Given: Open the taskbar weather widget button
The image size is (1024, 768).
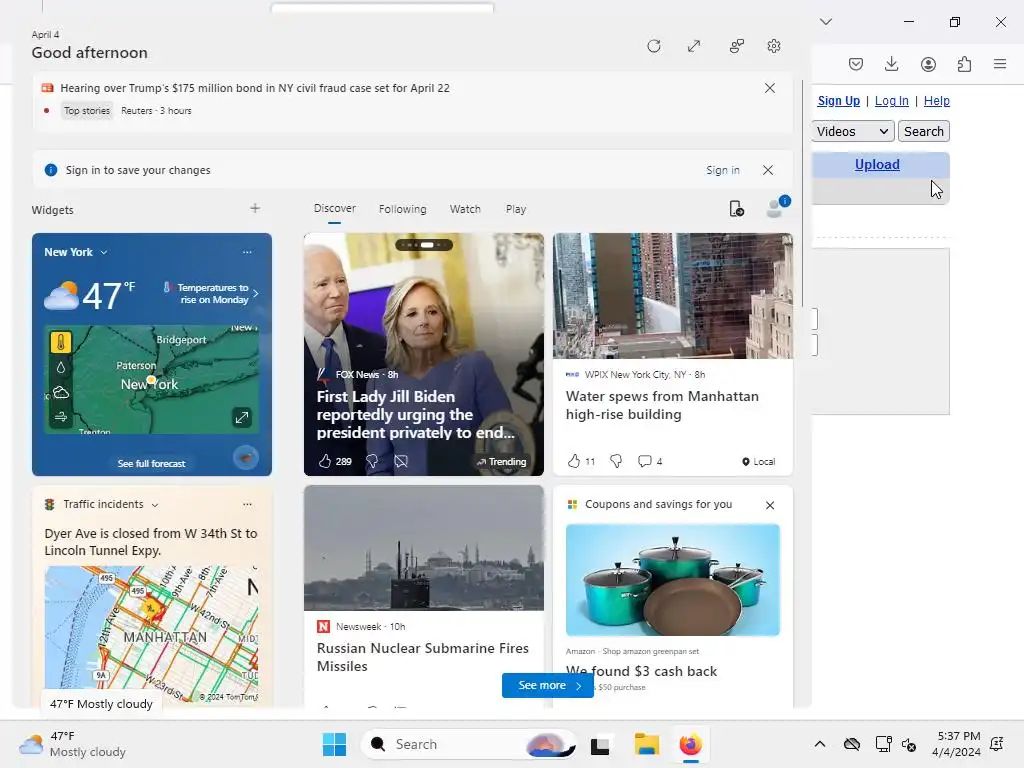Looking at the screenshot, I should [x=73, y=744].
